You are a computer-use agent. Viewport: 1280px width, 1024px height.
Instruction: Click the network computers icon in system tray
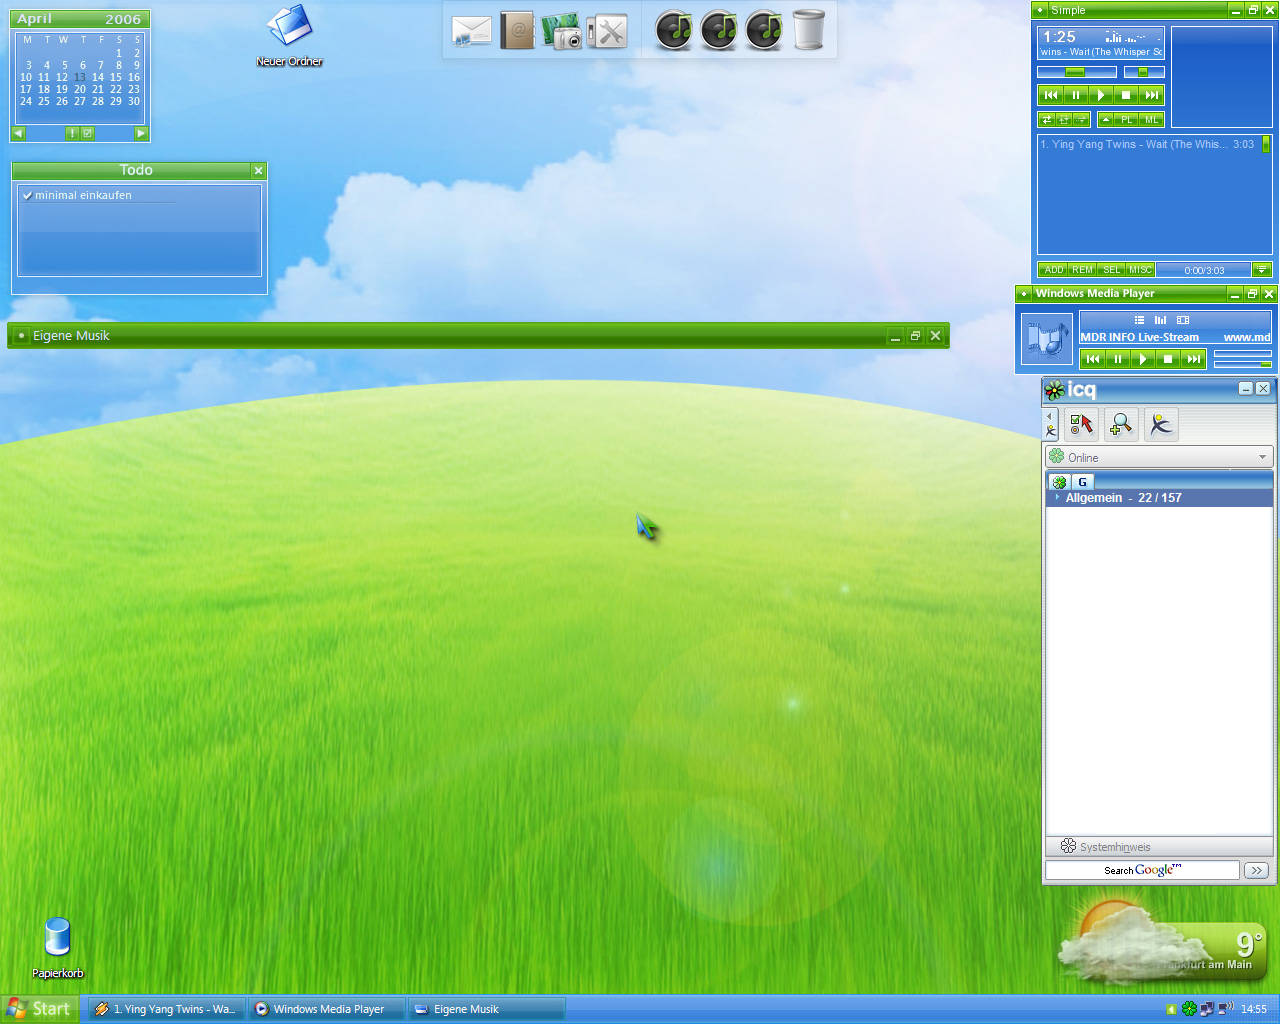(1207, 1009)
